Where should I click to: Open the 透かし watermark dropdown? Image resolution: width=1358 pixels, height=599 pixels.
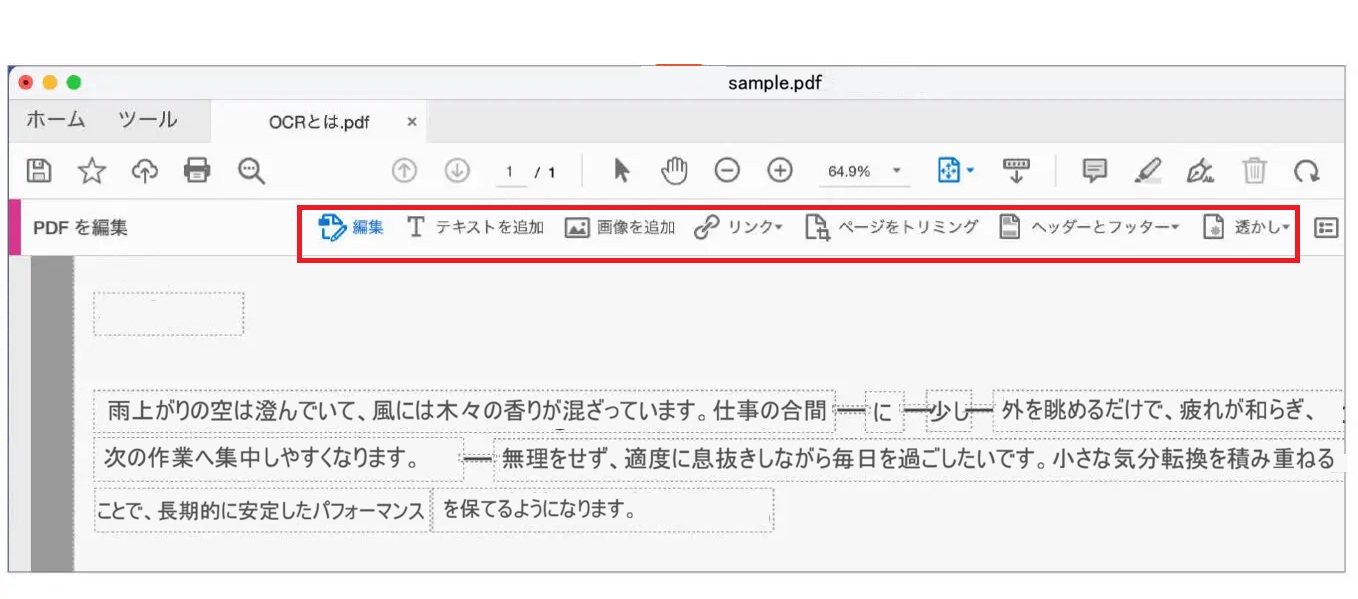click(x=1246, y=227)
